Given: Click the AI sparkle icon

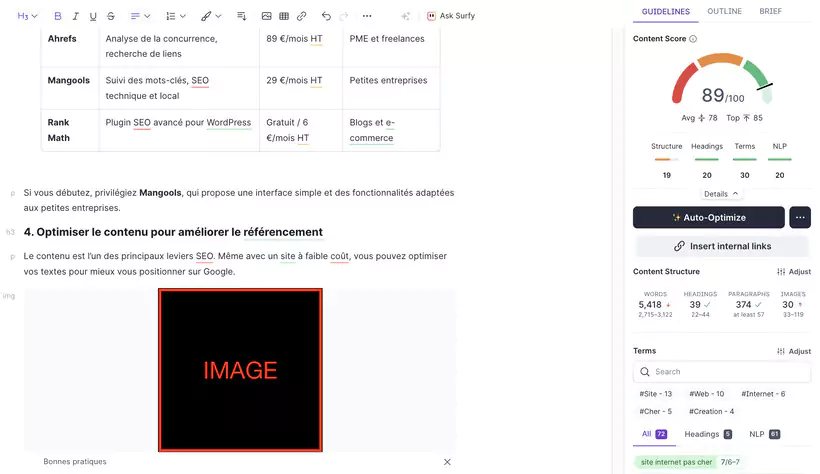Looking at the screenshot, I should click(405, 16).
